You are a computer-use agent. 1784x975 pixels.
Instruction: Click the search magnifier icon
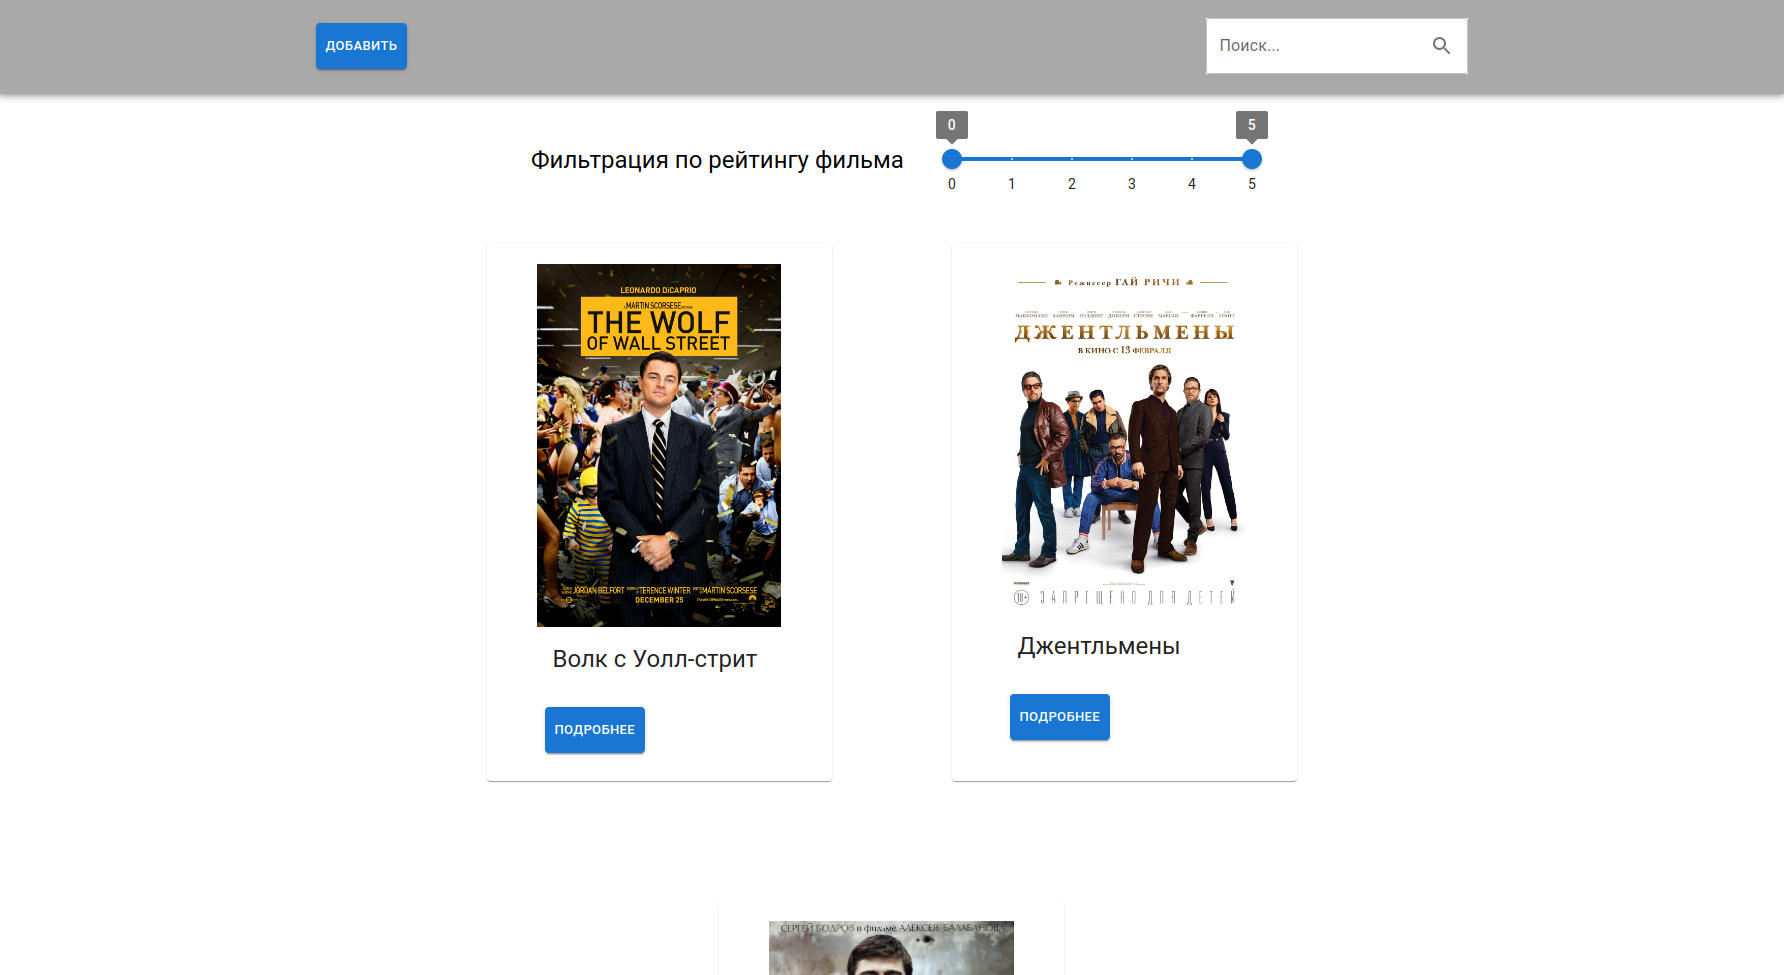tap(1441, 45)
